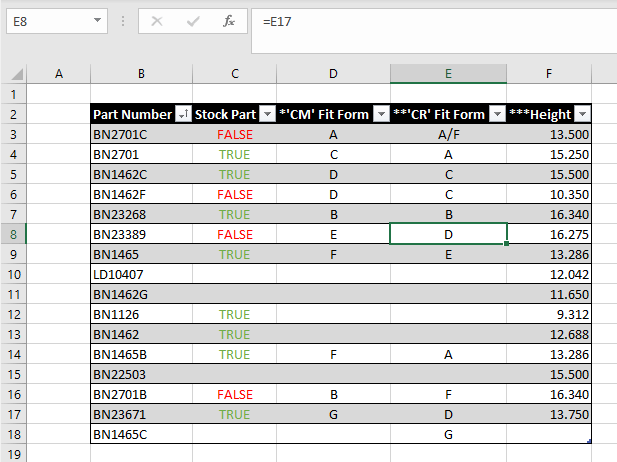Click cell BN1462C

[141, 174]
